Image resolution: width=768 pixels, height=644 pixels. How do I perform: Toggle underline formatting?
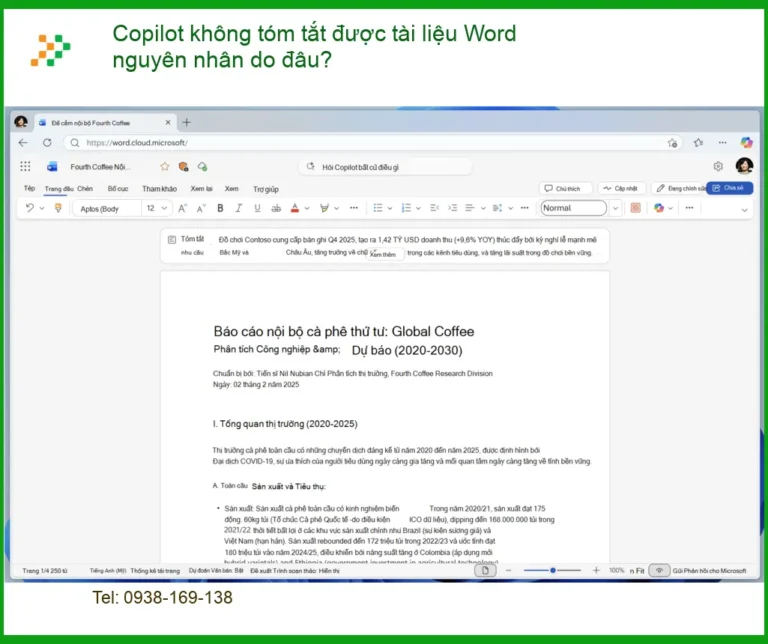click(257, 208)
